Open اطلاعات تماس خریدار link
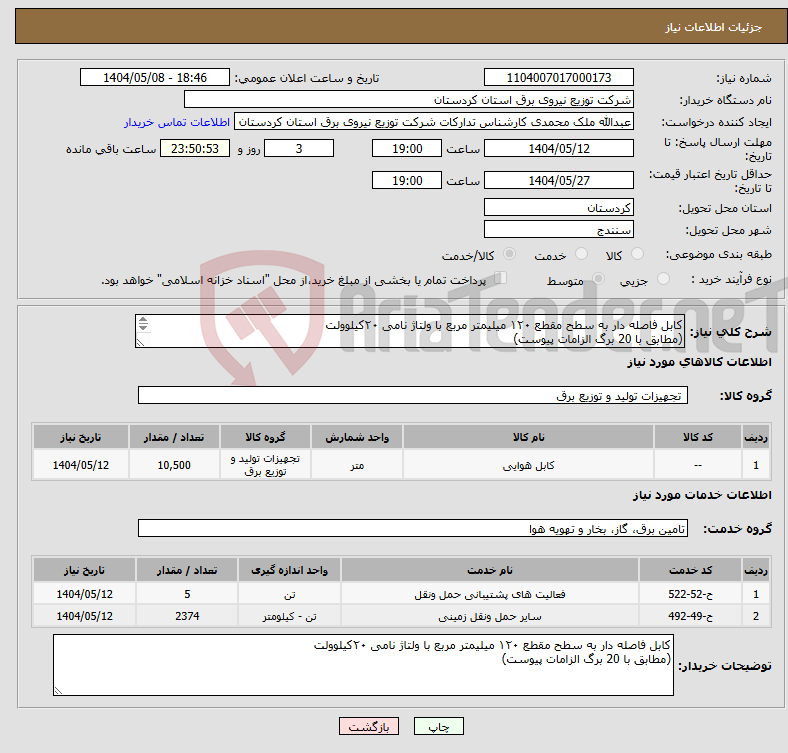788x753 pixels. point(177,122)
